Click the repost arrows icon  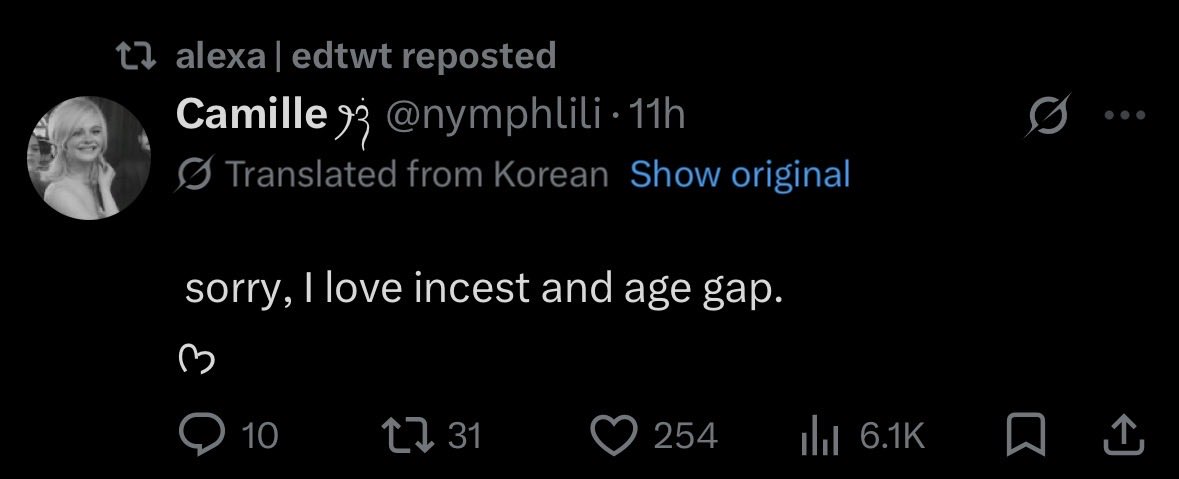(x=407, y=435)
